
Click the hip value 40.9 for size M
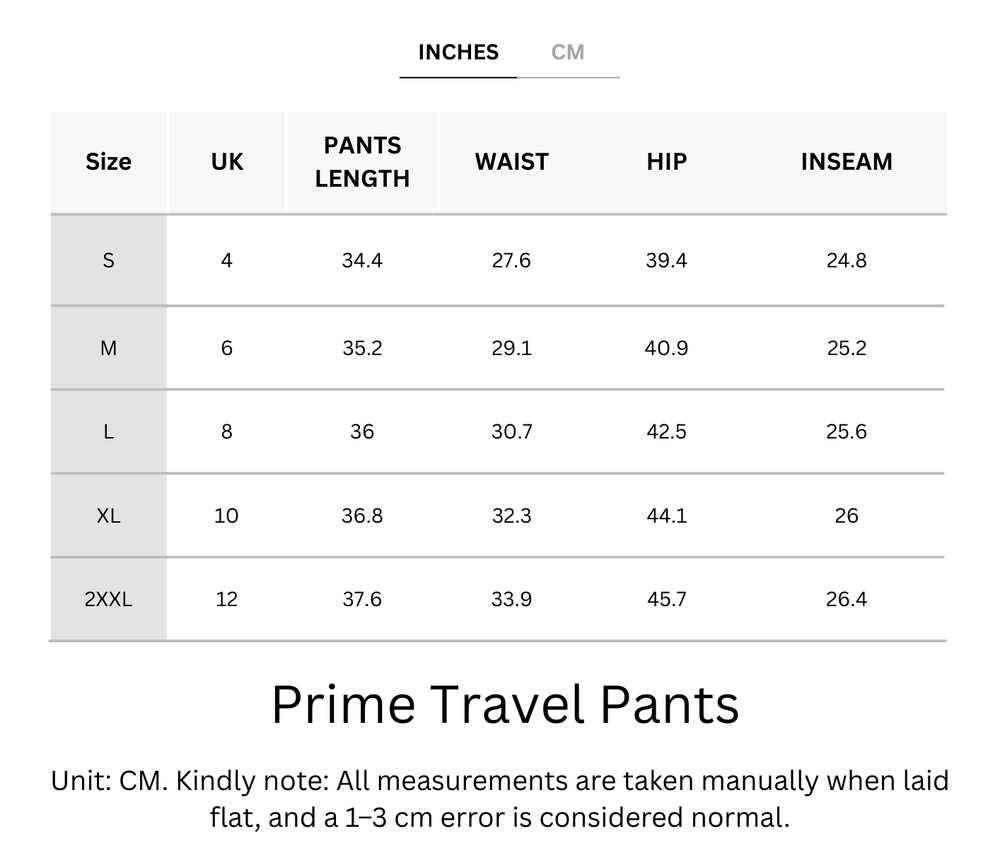665,347
